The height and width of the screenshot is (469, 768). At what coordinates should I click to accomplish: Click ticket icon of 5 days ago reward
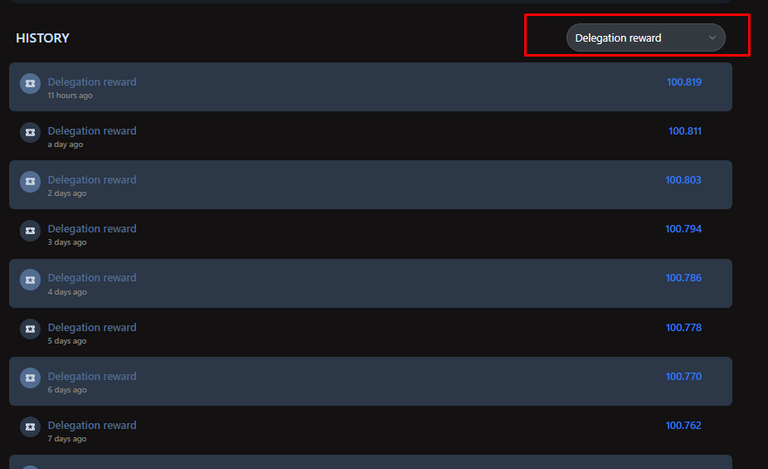coord(30,328)
